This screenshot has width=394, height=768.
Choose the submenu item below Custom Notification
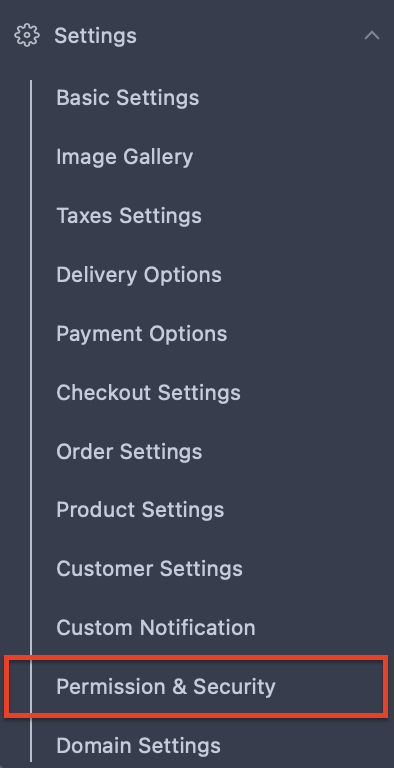166,686
